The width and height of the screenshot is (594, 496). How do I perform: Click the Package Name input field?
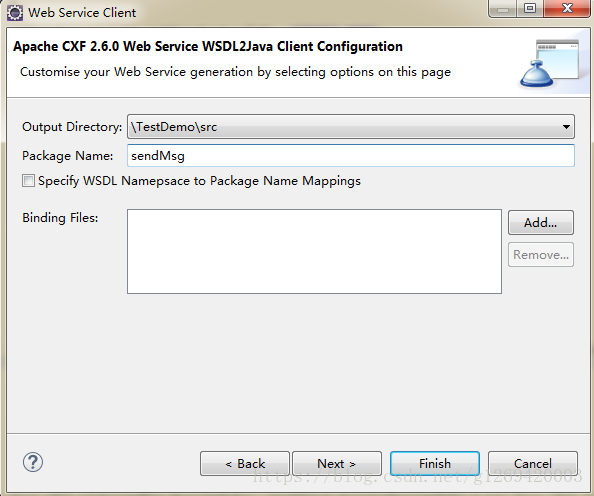pos(351,156)
